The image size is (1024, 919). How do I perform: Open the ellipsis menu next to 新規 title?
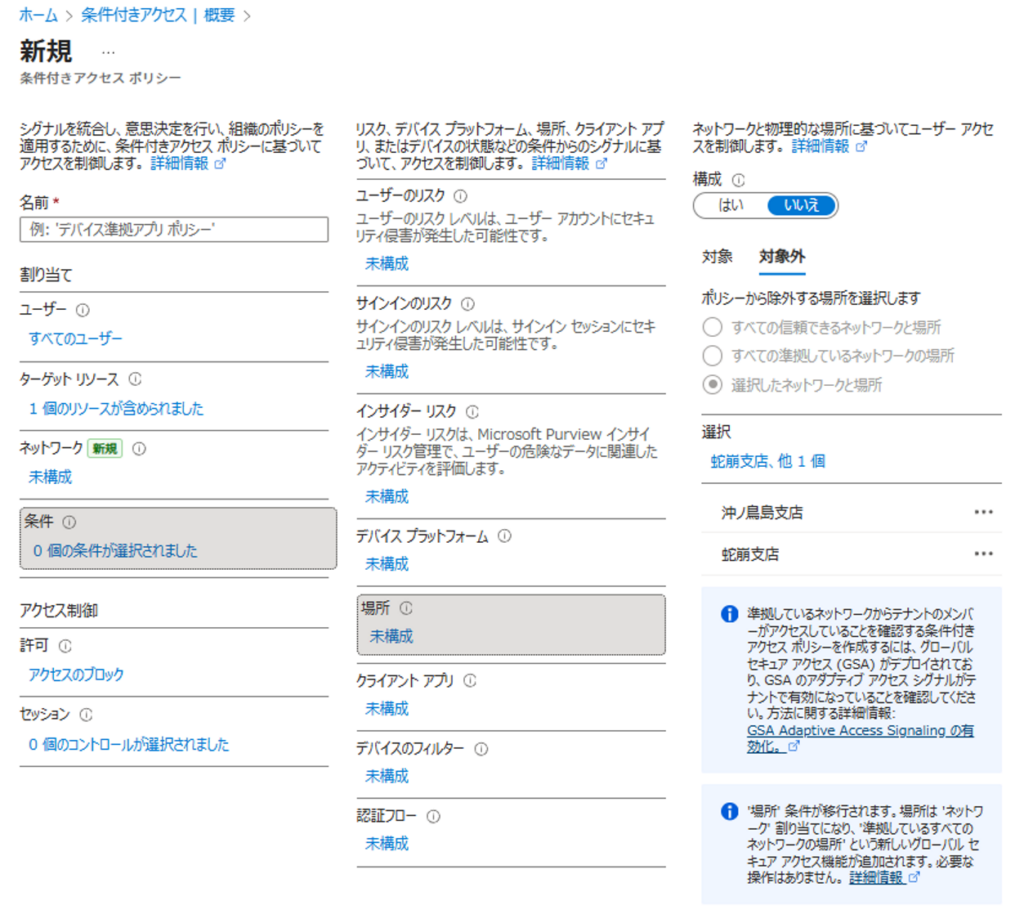[x=108, y=51]
